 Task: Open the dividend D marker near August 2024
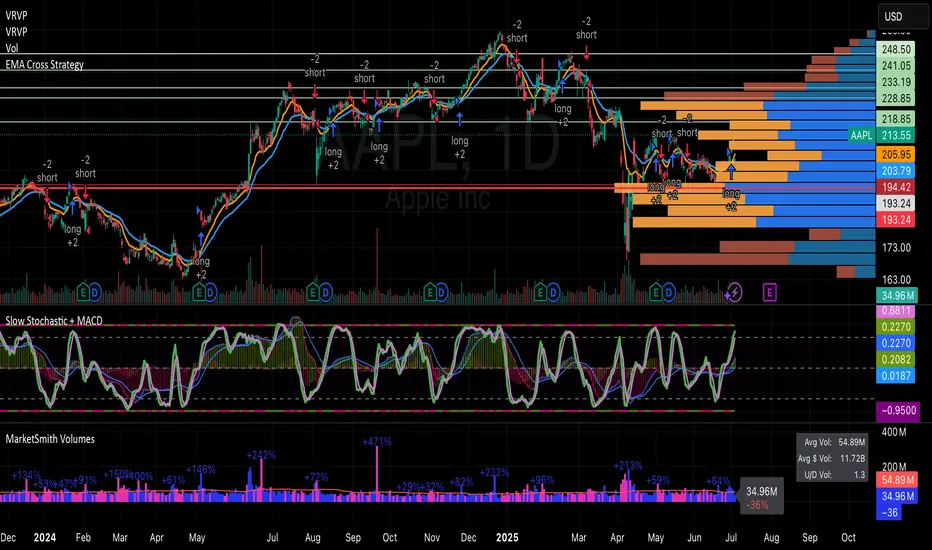[326, 293]
